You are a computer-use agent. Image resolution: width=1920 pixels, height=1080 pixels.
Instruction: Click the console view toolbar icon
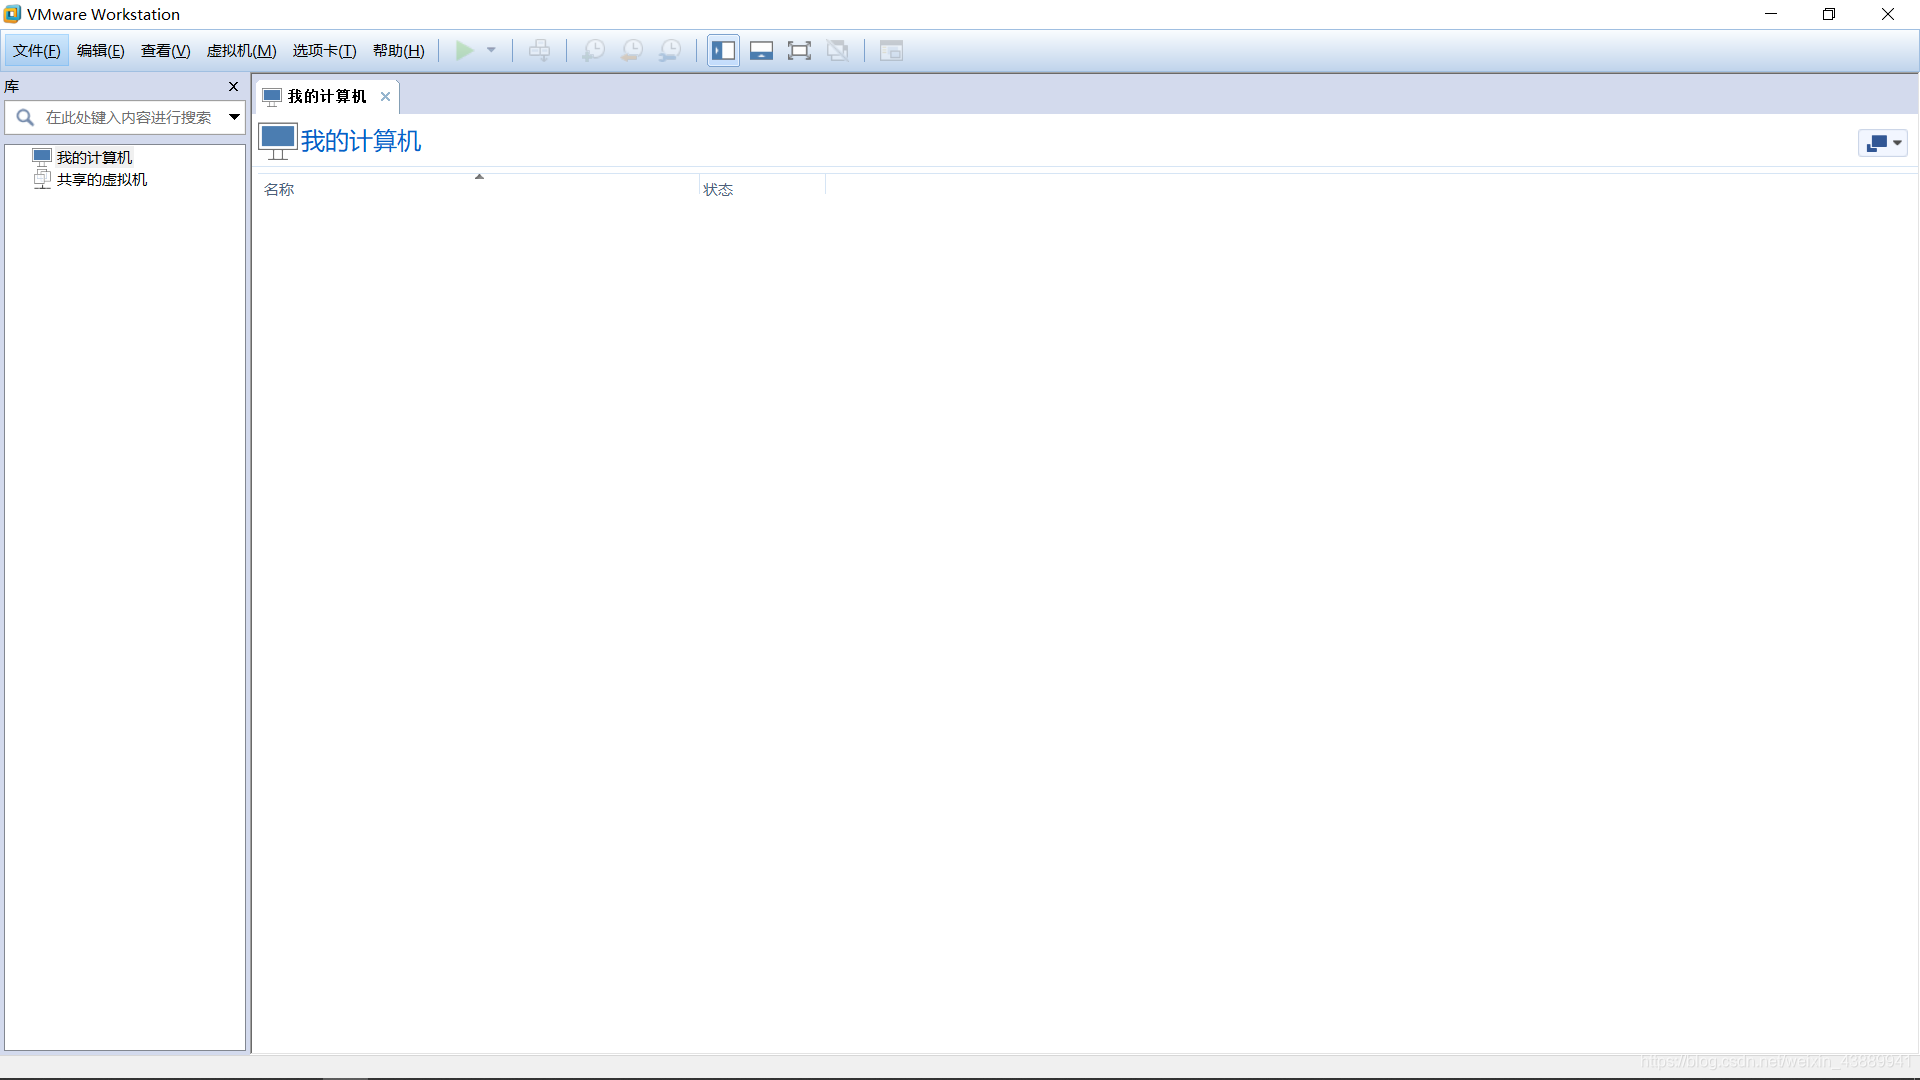pyautogui.click(x=891, y=51)
